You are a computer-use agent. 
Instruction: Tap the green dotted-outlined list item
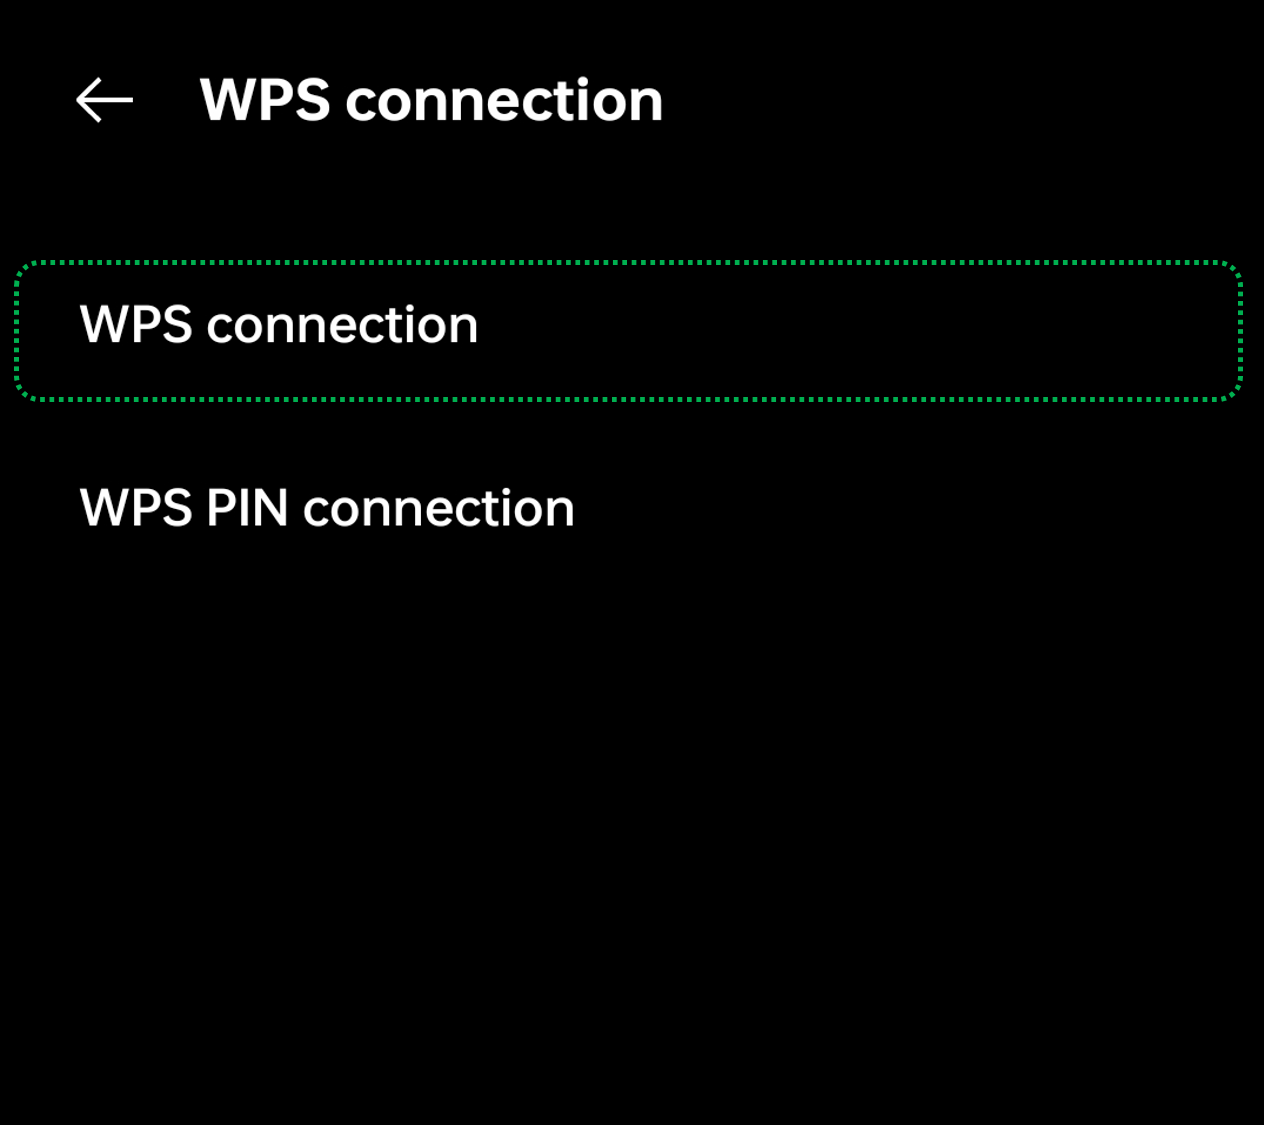pyautogui.click(x=628, y=330)
